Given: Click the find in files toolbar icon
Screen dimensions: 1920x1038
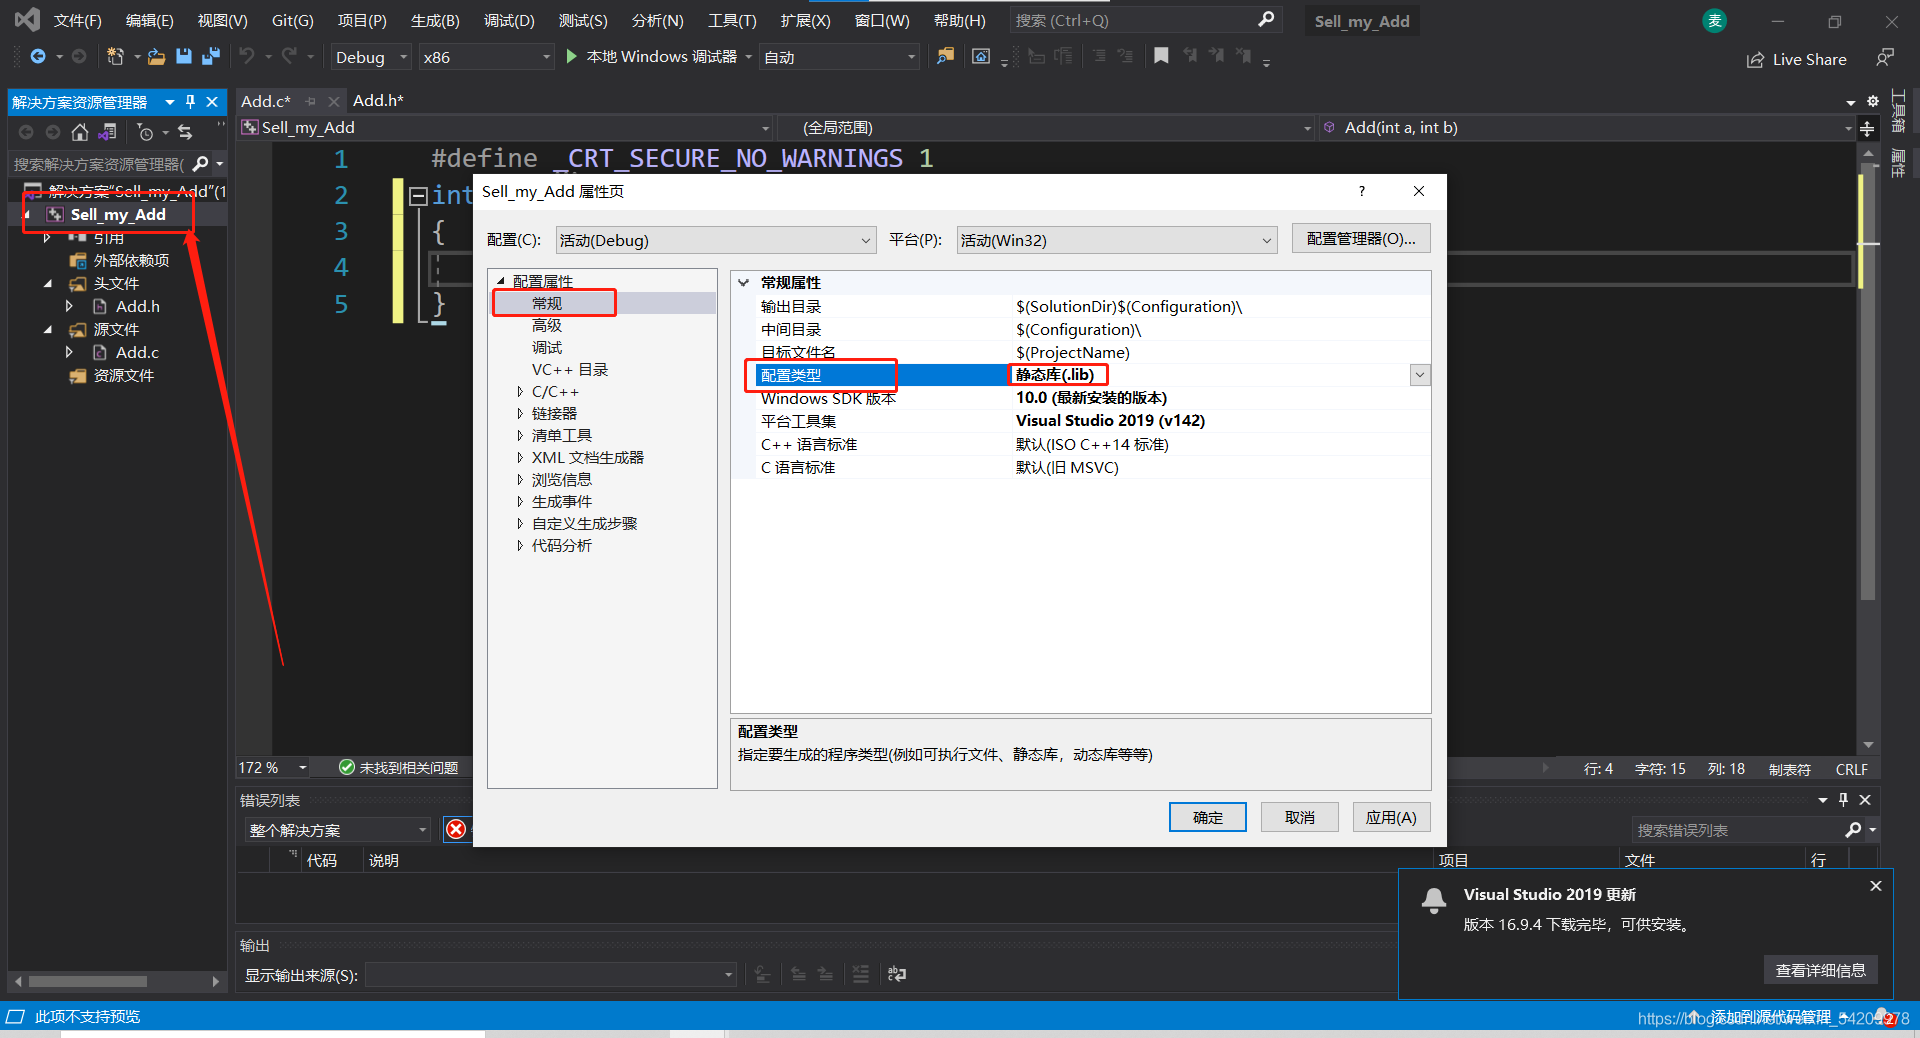Looking at the screenshot, I should point(945,57).
